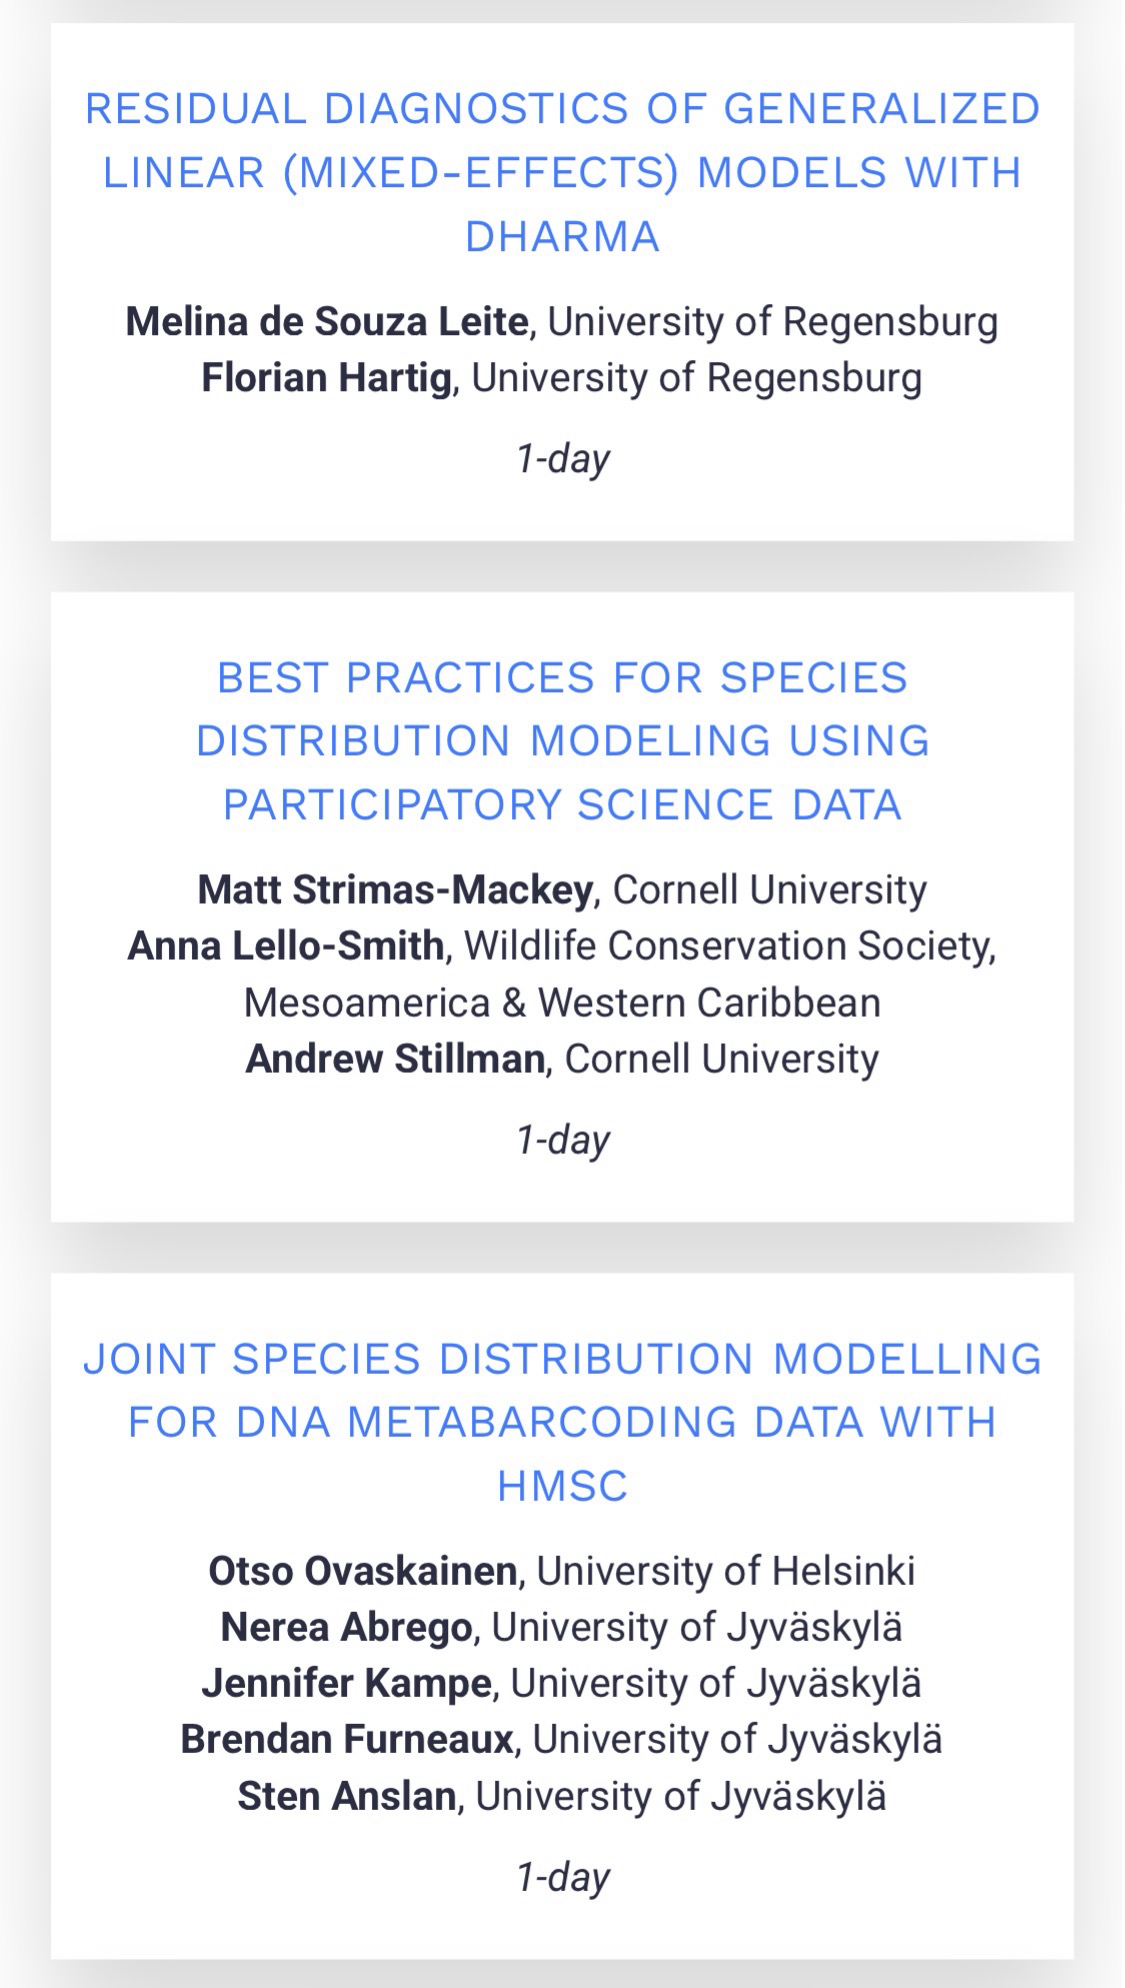Click the name Sten Anslan

pos(347,1796)
